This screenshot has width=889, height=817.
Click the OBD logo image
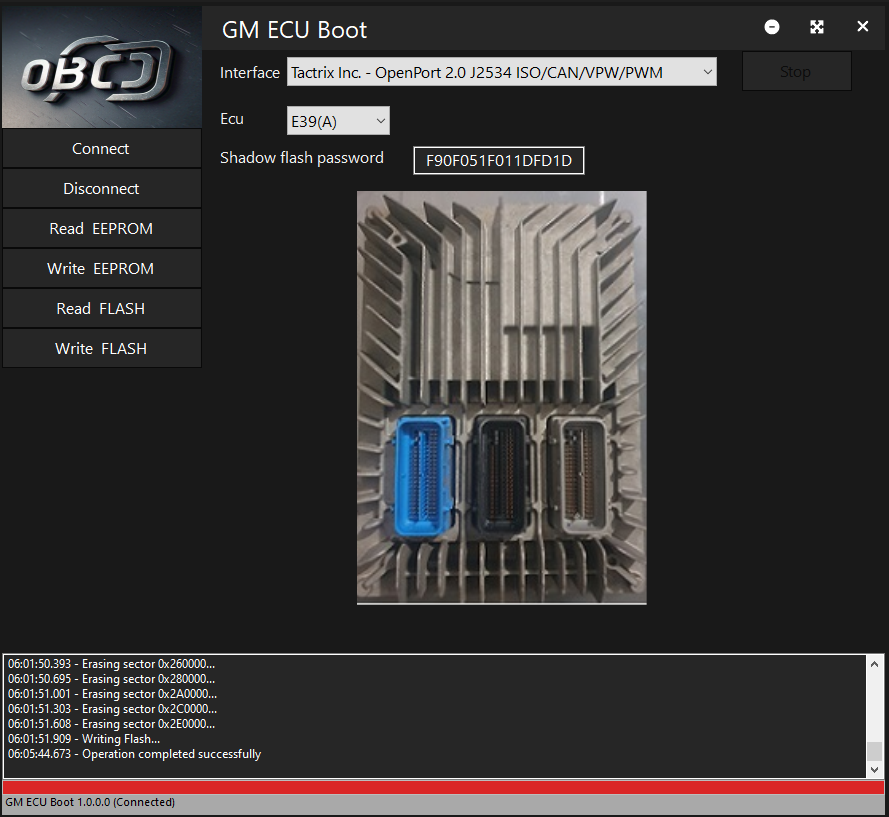point(102,67)
